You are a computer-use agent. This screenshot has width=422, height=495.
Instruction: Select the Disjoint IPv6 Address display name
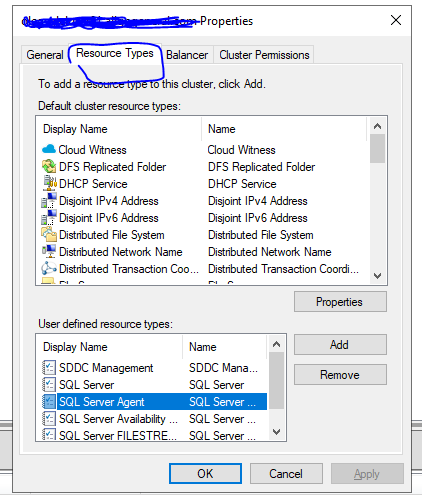pyautogui.click(x=109, y=218)
